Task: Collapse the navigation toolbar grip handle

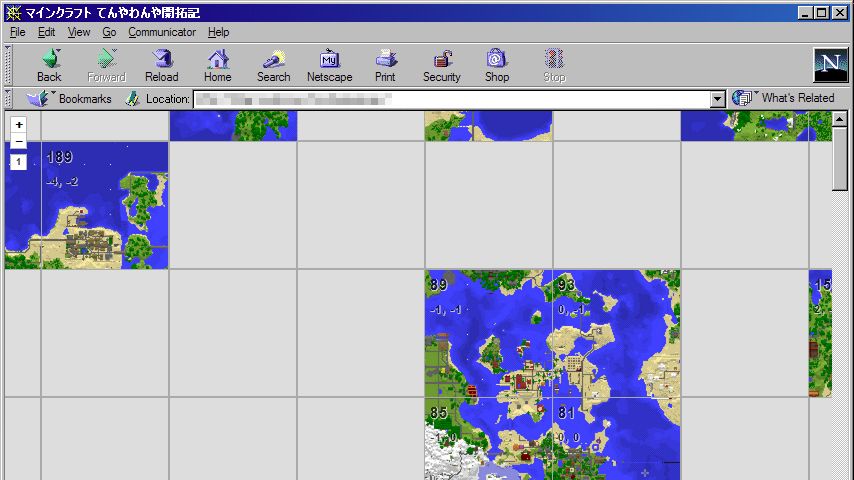Action: point(8,65)
